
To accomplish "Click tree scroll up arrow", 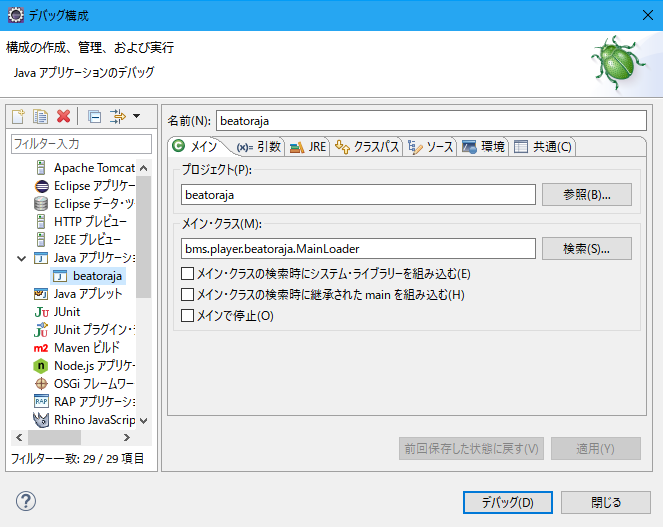I will tap(144, 168).
